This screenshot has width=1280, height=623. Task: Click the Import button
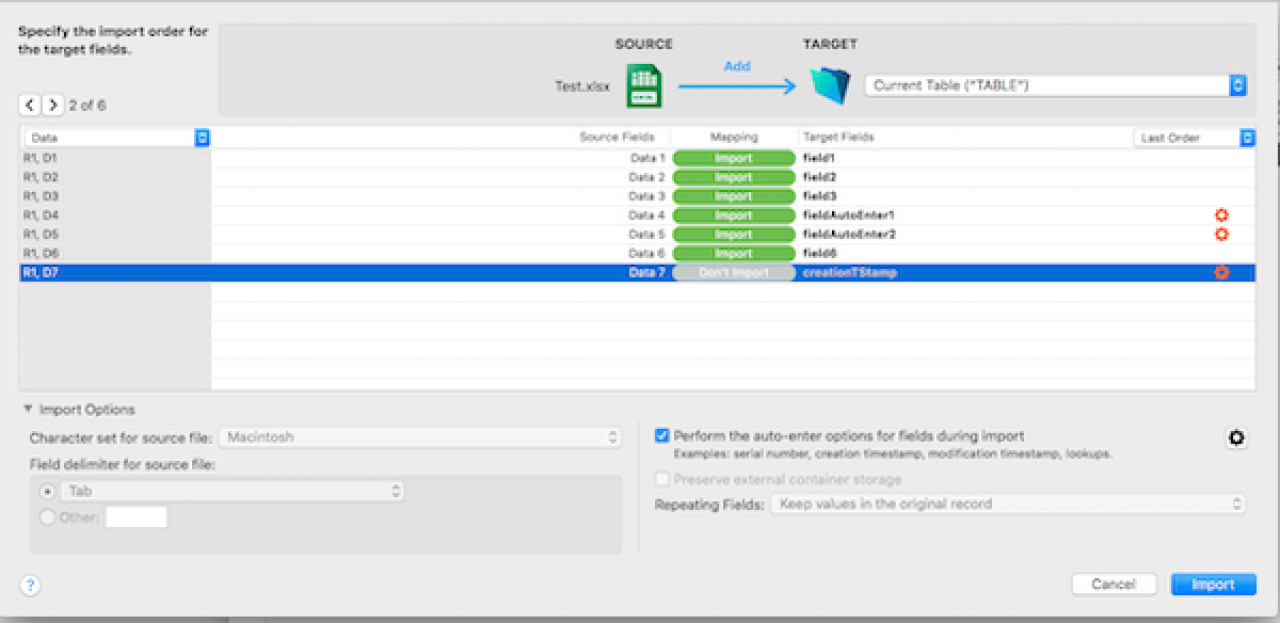click(x=1213, y=585)
